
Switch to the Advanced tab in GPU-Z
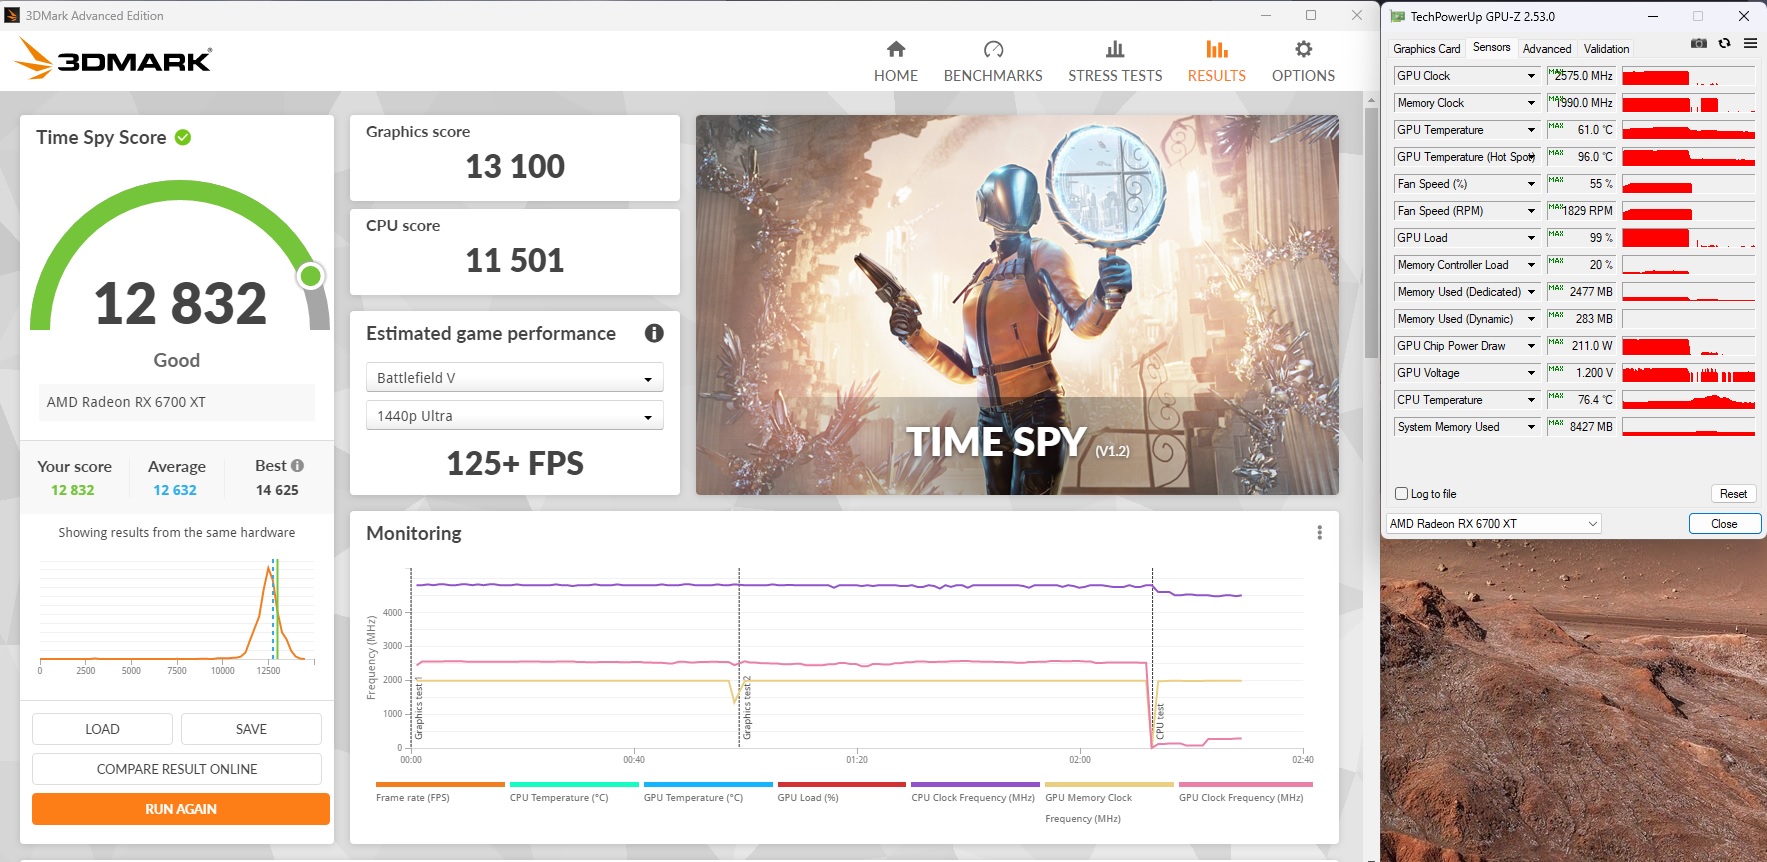click(1547, 49)
